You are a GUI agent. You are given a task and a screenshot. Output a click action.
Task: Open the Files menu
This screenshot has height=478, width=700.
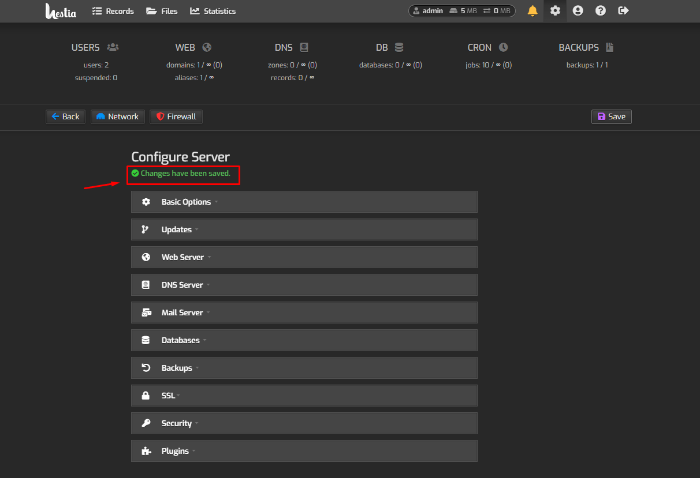[162, 11]
